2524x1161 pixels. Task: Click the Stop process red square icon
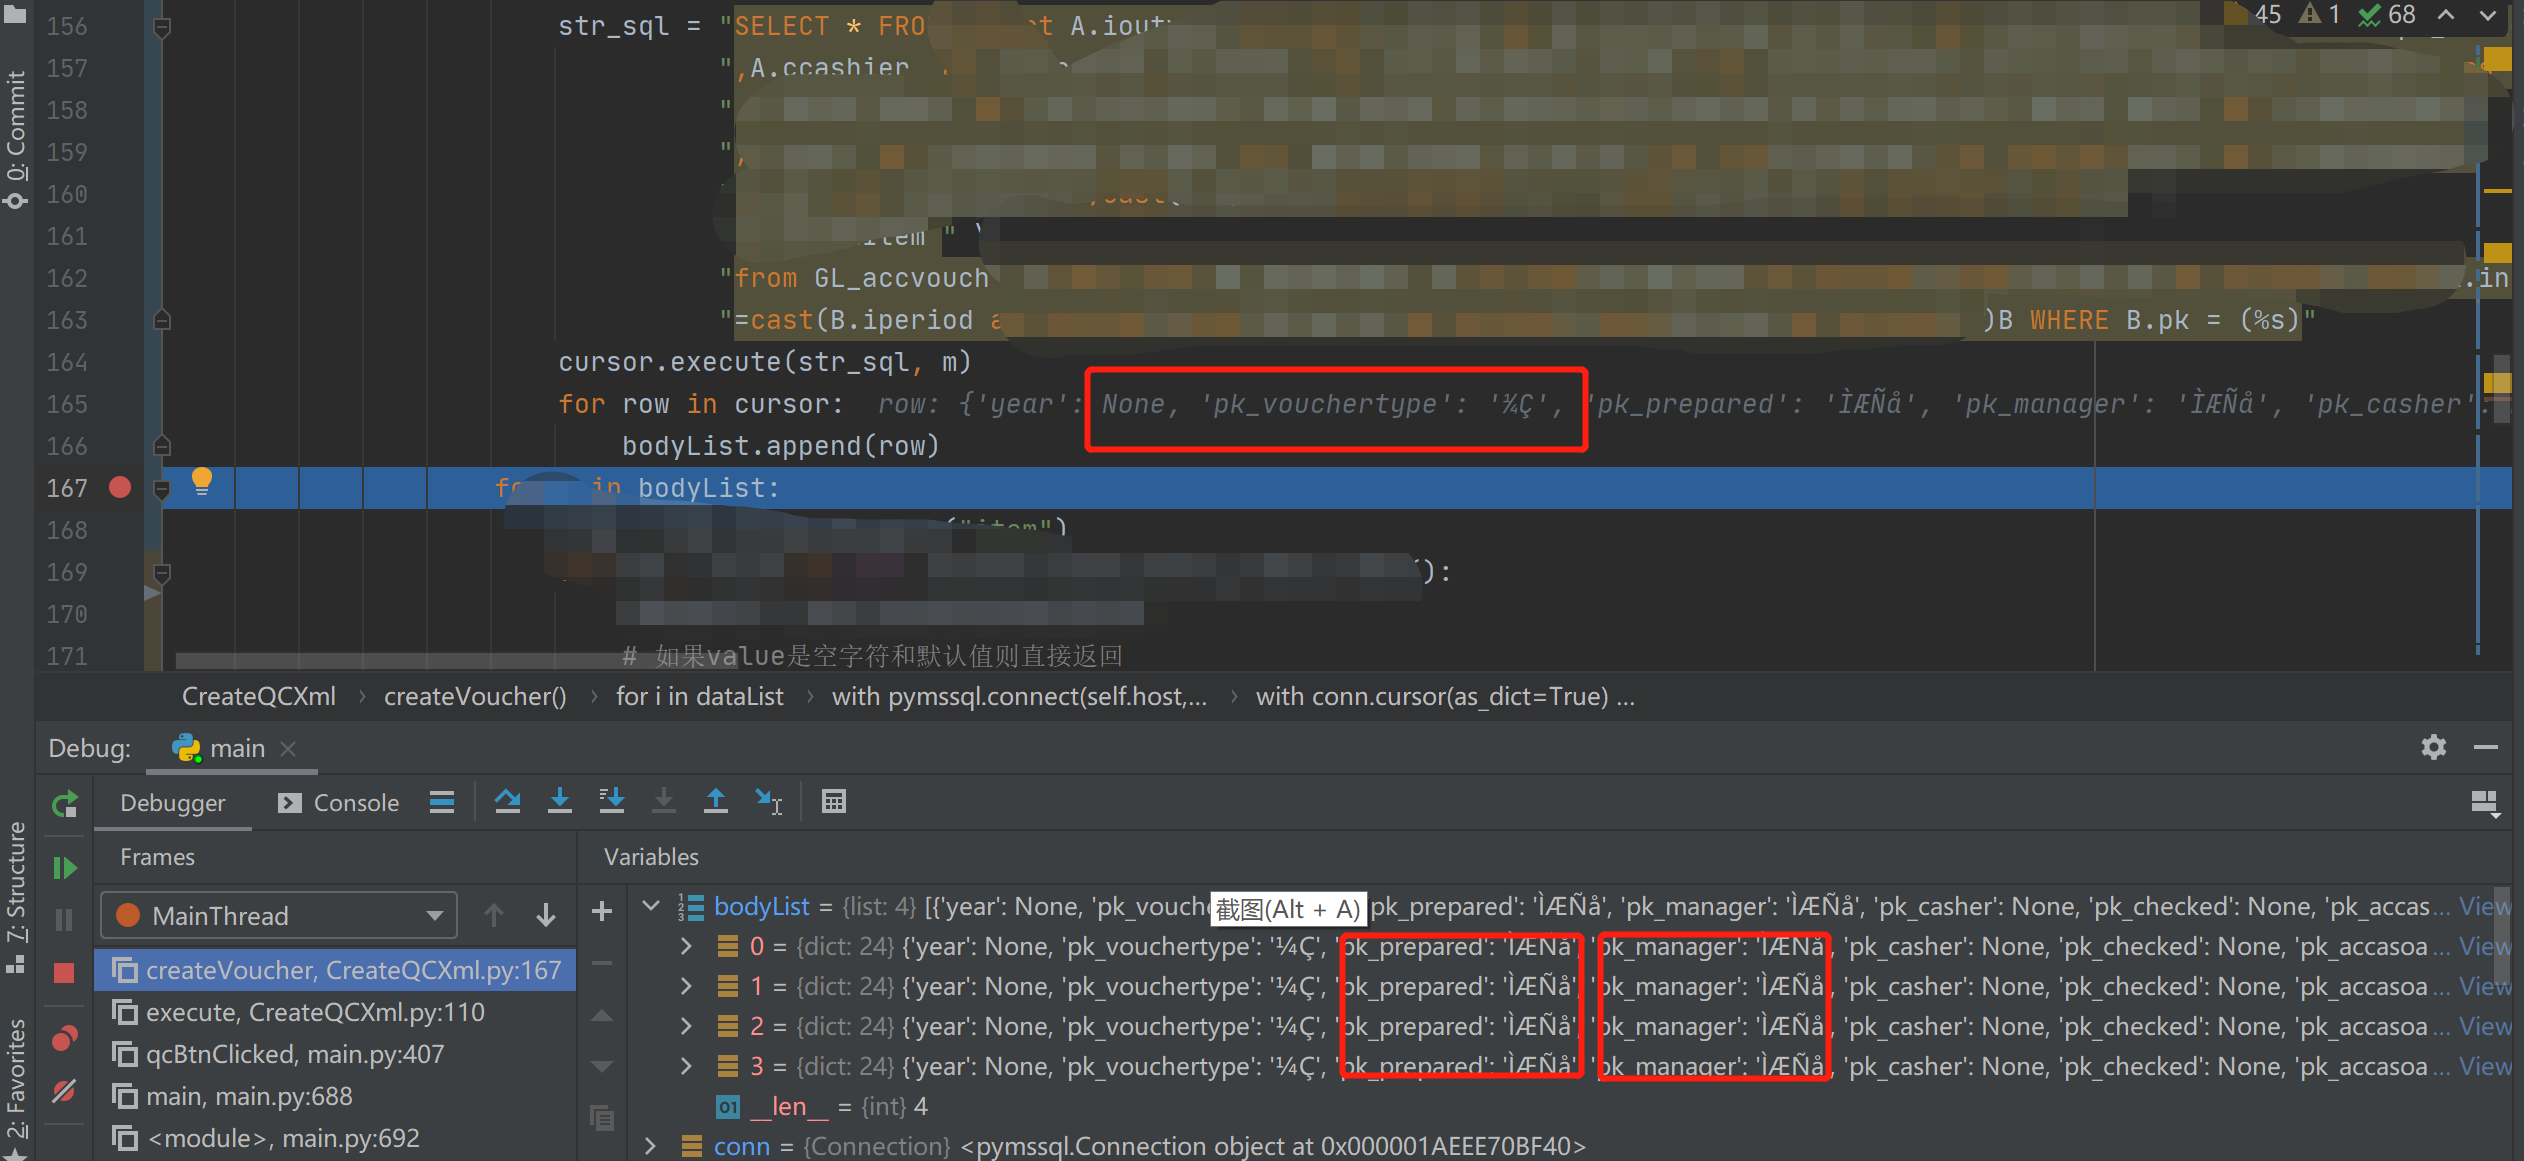pyautogui.click(x=64, y=971)
